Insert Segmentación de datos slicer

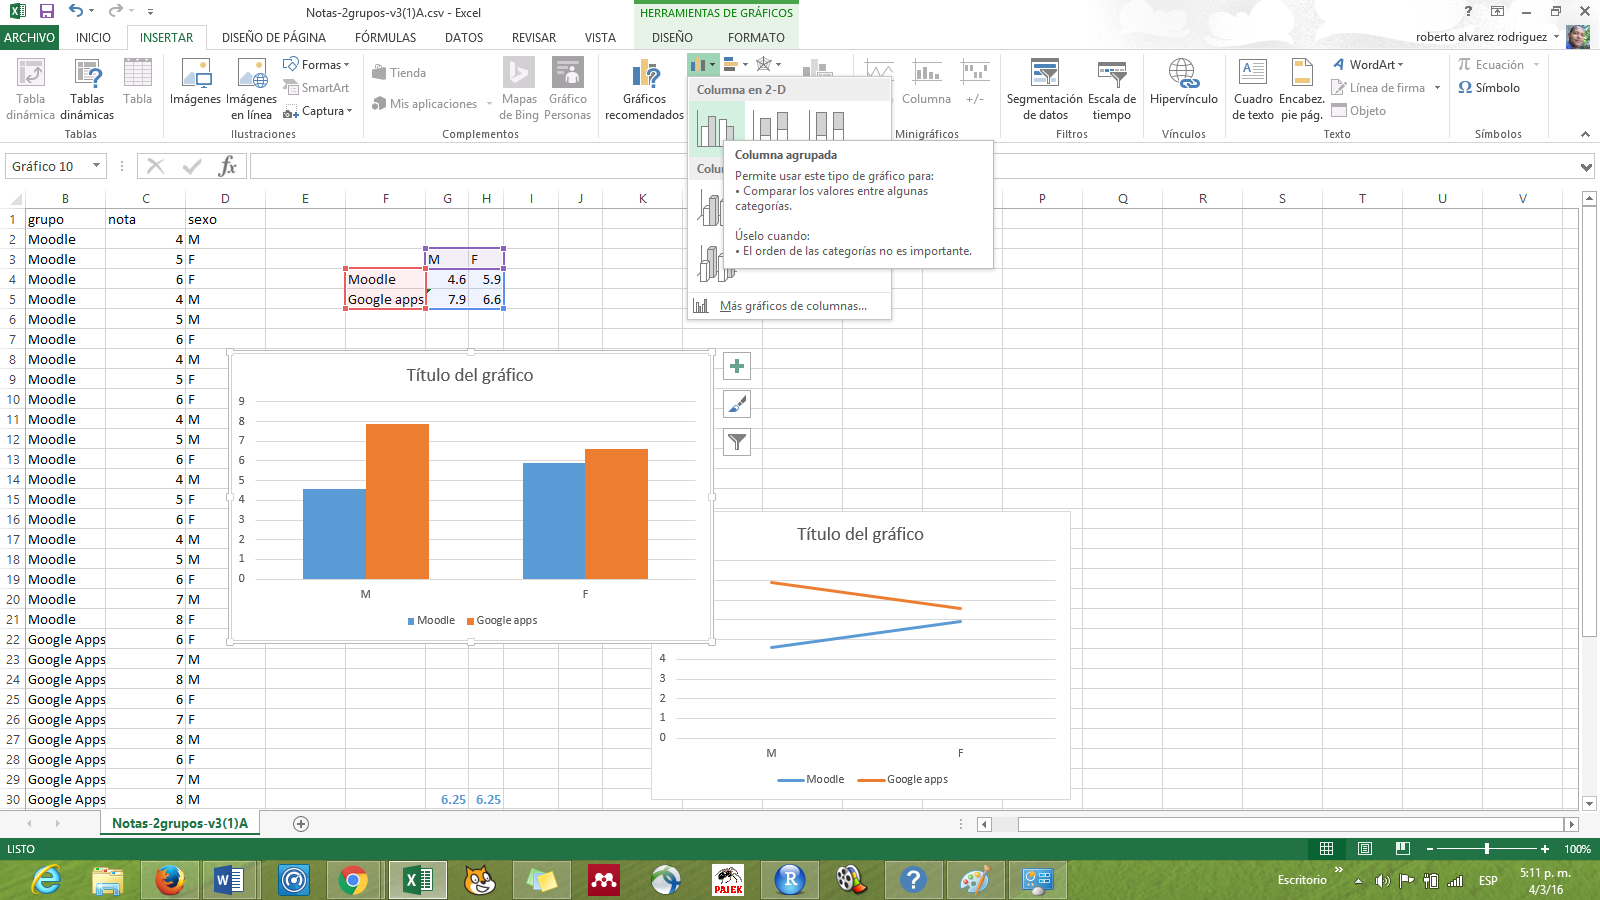pyautogui.click(x=1044, y=90)
